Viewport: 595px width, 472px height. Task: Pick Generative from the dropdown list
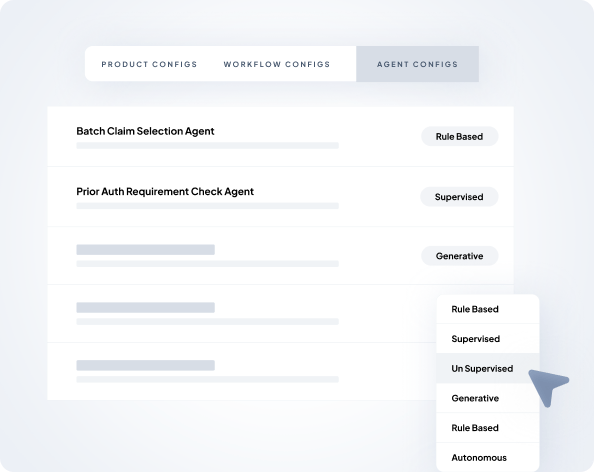[x=488, y=398]
